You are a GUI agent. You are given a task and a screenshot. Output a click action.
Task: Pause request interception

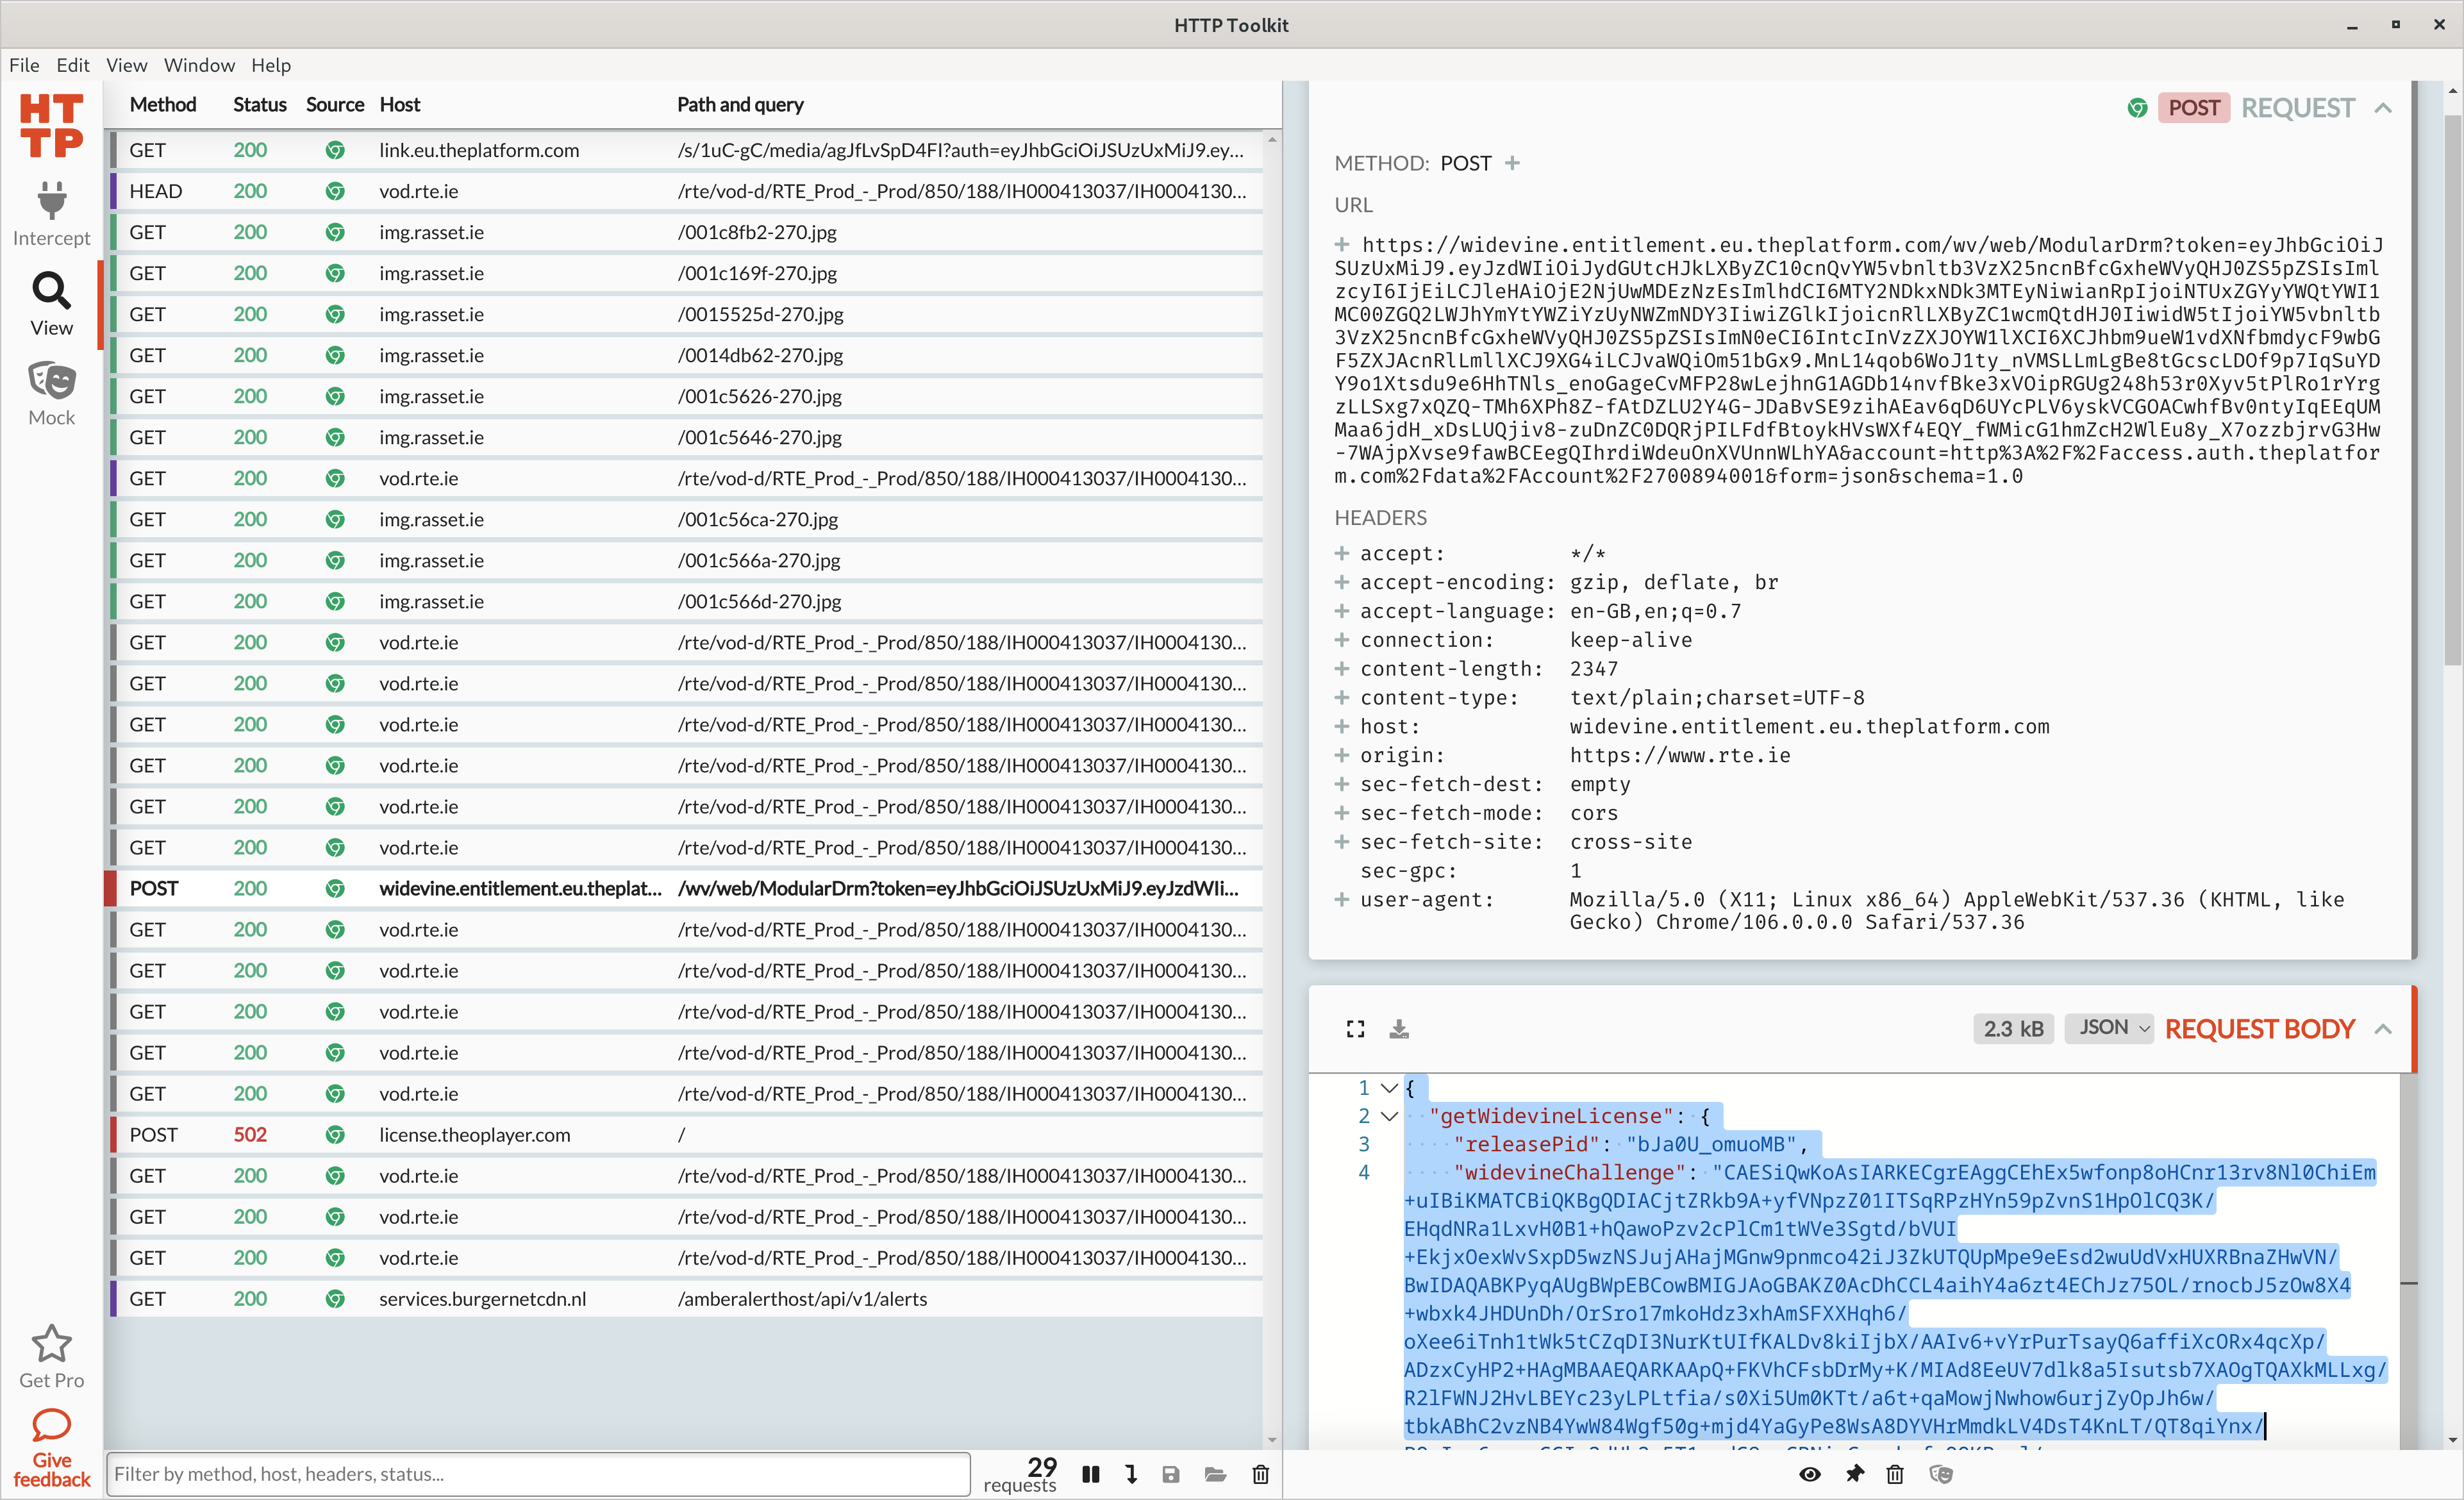coord(1091,1474)
